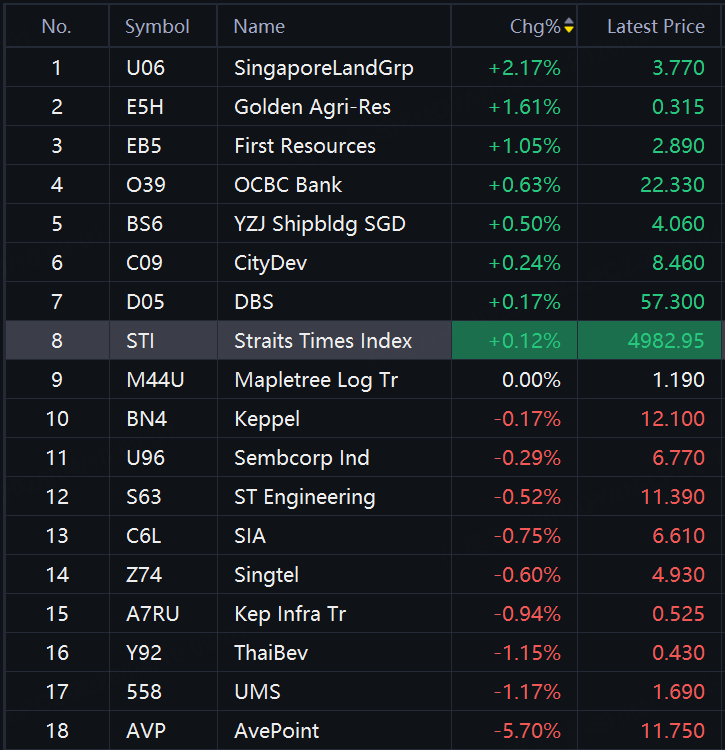Select symbol U06

point(145,68)
